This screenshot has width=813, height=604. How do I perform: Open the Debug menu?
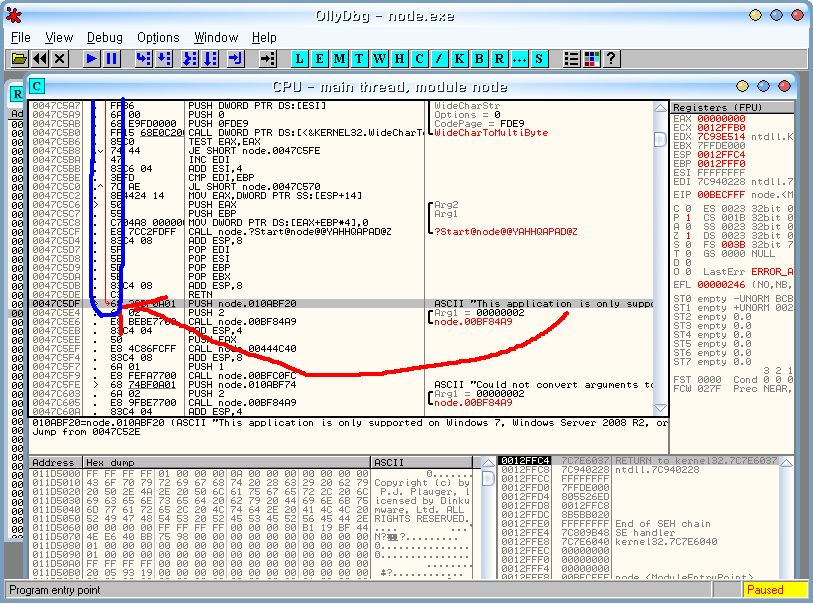tap(105, 37)
